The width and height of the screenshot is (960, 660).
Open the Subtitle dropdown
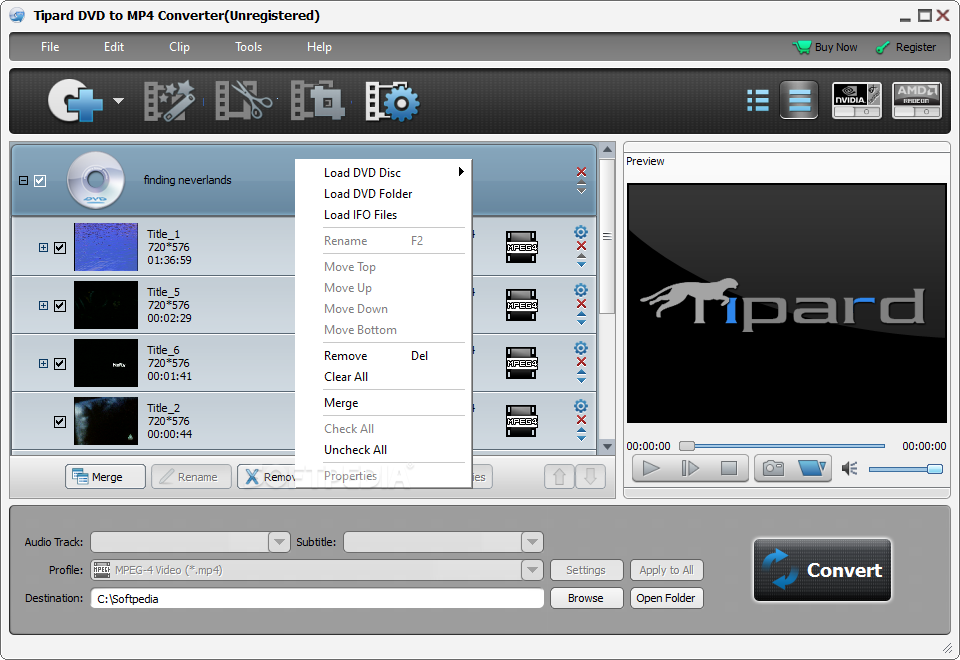coord(532,542)
